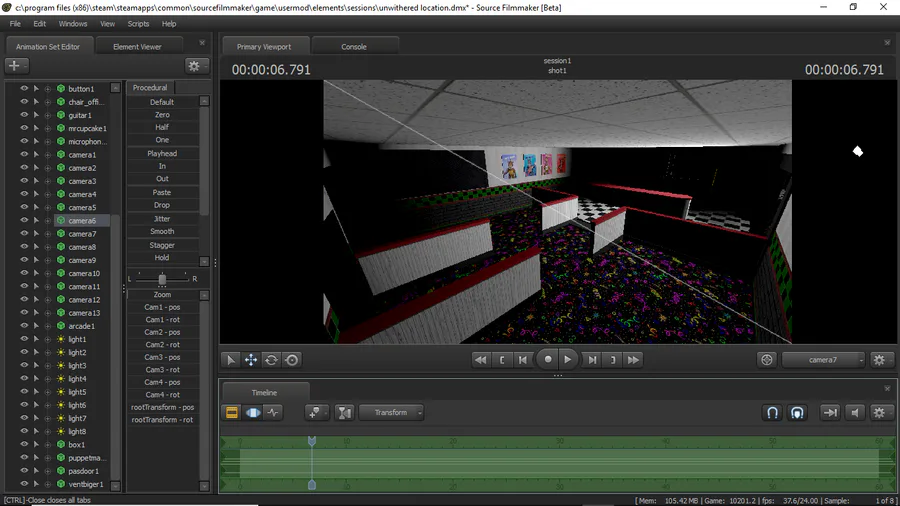Switch to Element Viewer tab
The image size is (900, 506).
[x=137, y=46]
